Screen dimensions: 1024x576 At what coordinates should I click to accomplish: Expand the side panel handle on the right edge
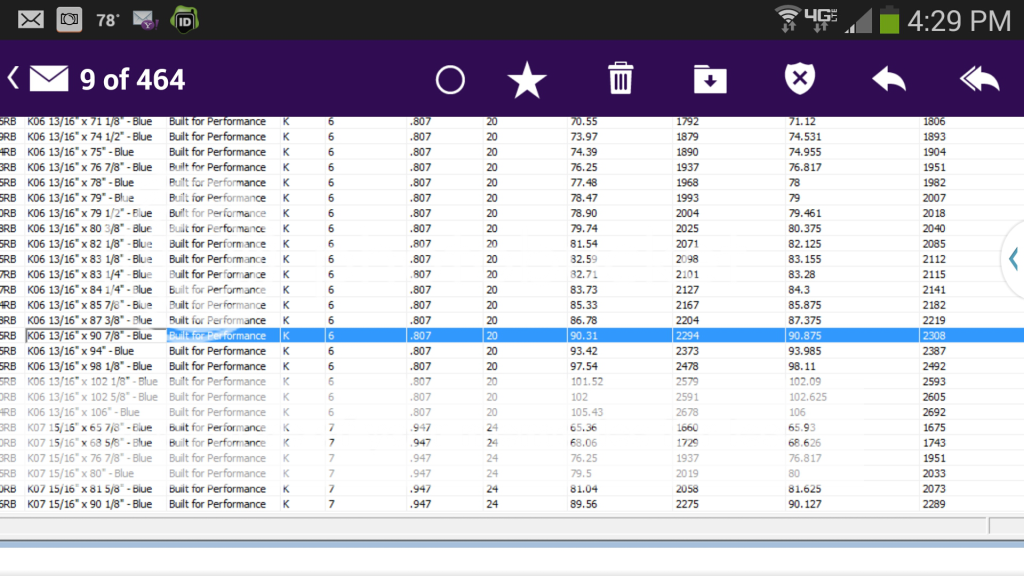[x=1012, y=258]
